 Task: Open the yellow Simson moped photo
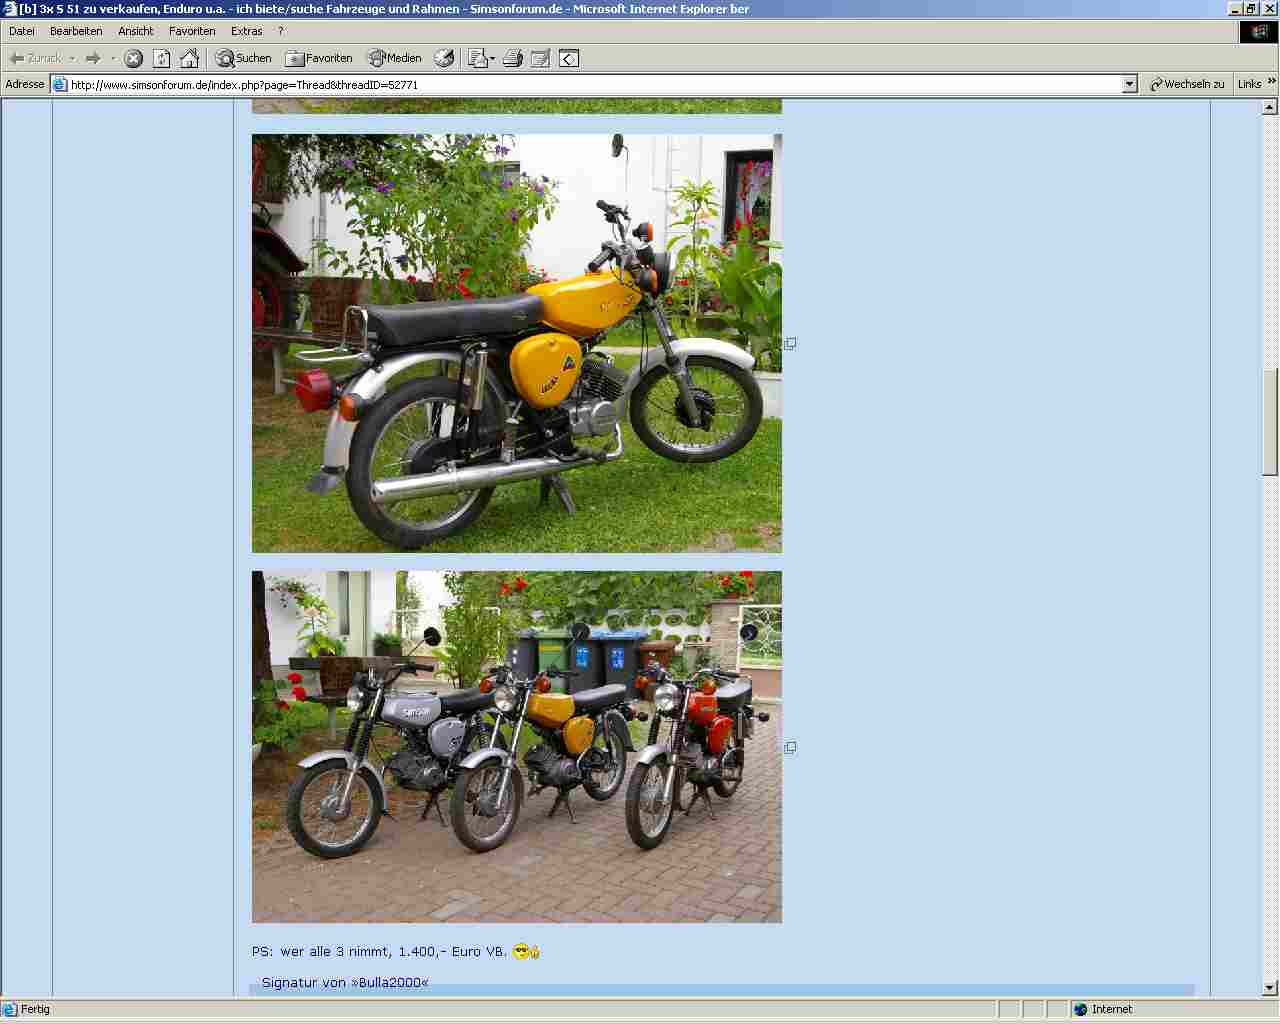516,343
